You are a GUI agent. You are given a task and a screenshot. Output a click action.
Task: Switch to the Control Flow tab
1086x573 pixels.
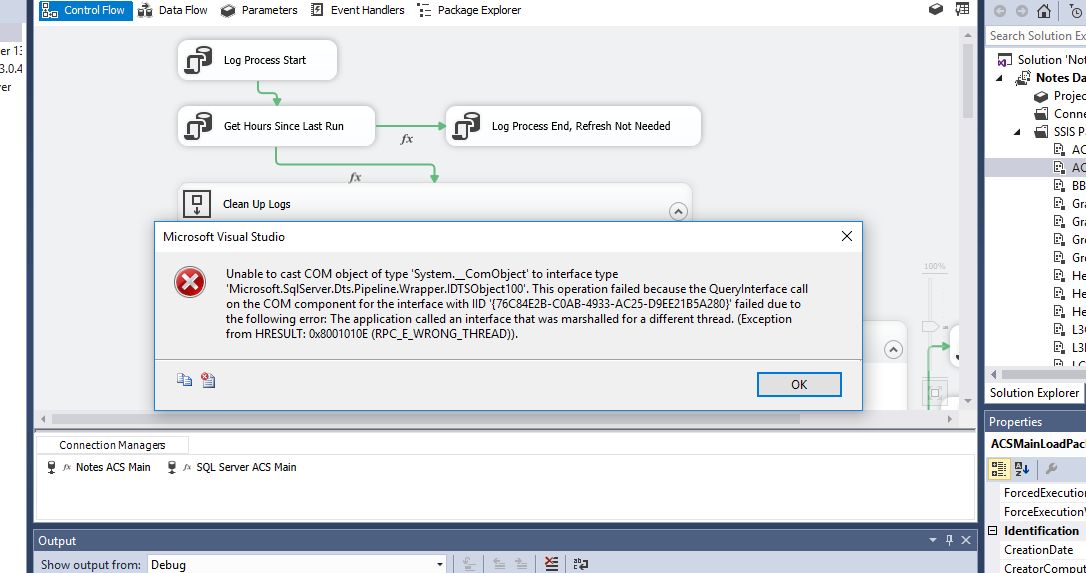pos(85,10)
